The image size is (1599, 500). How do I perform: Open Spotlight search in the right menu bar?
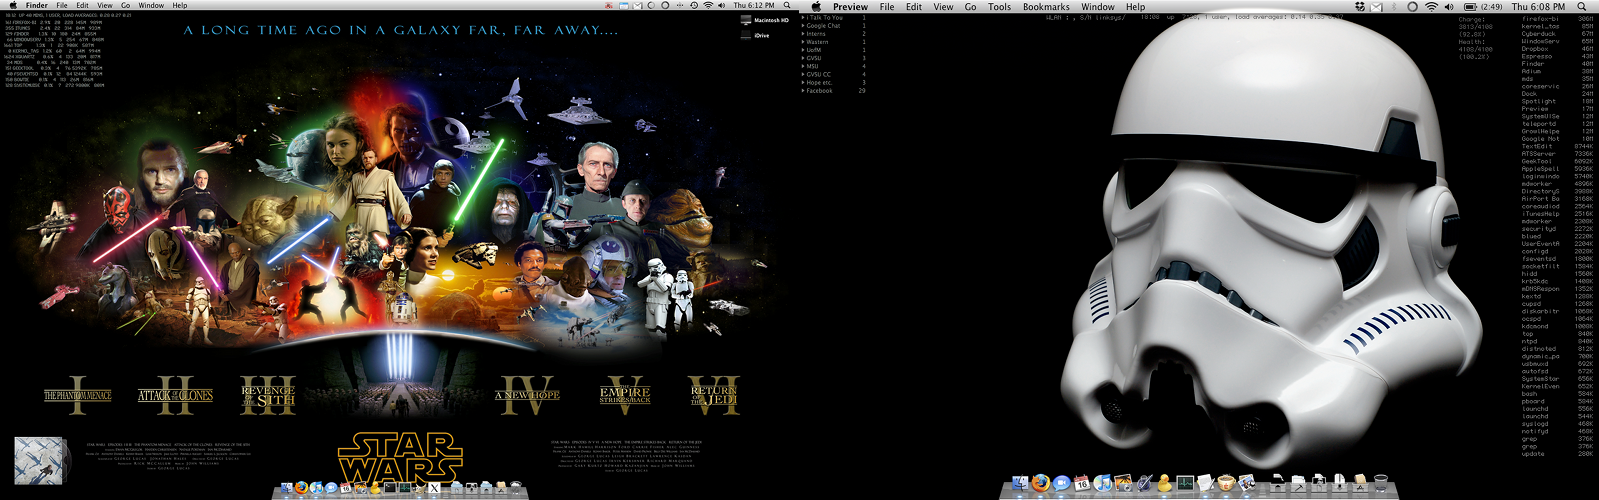(x=1581, y=7)
